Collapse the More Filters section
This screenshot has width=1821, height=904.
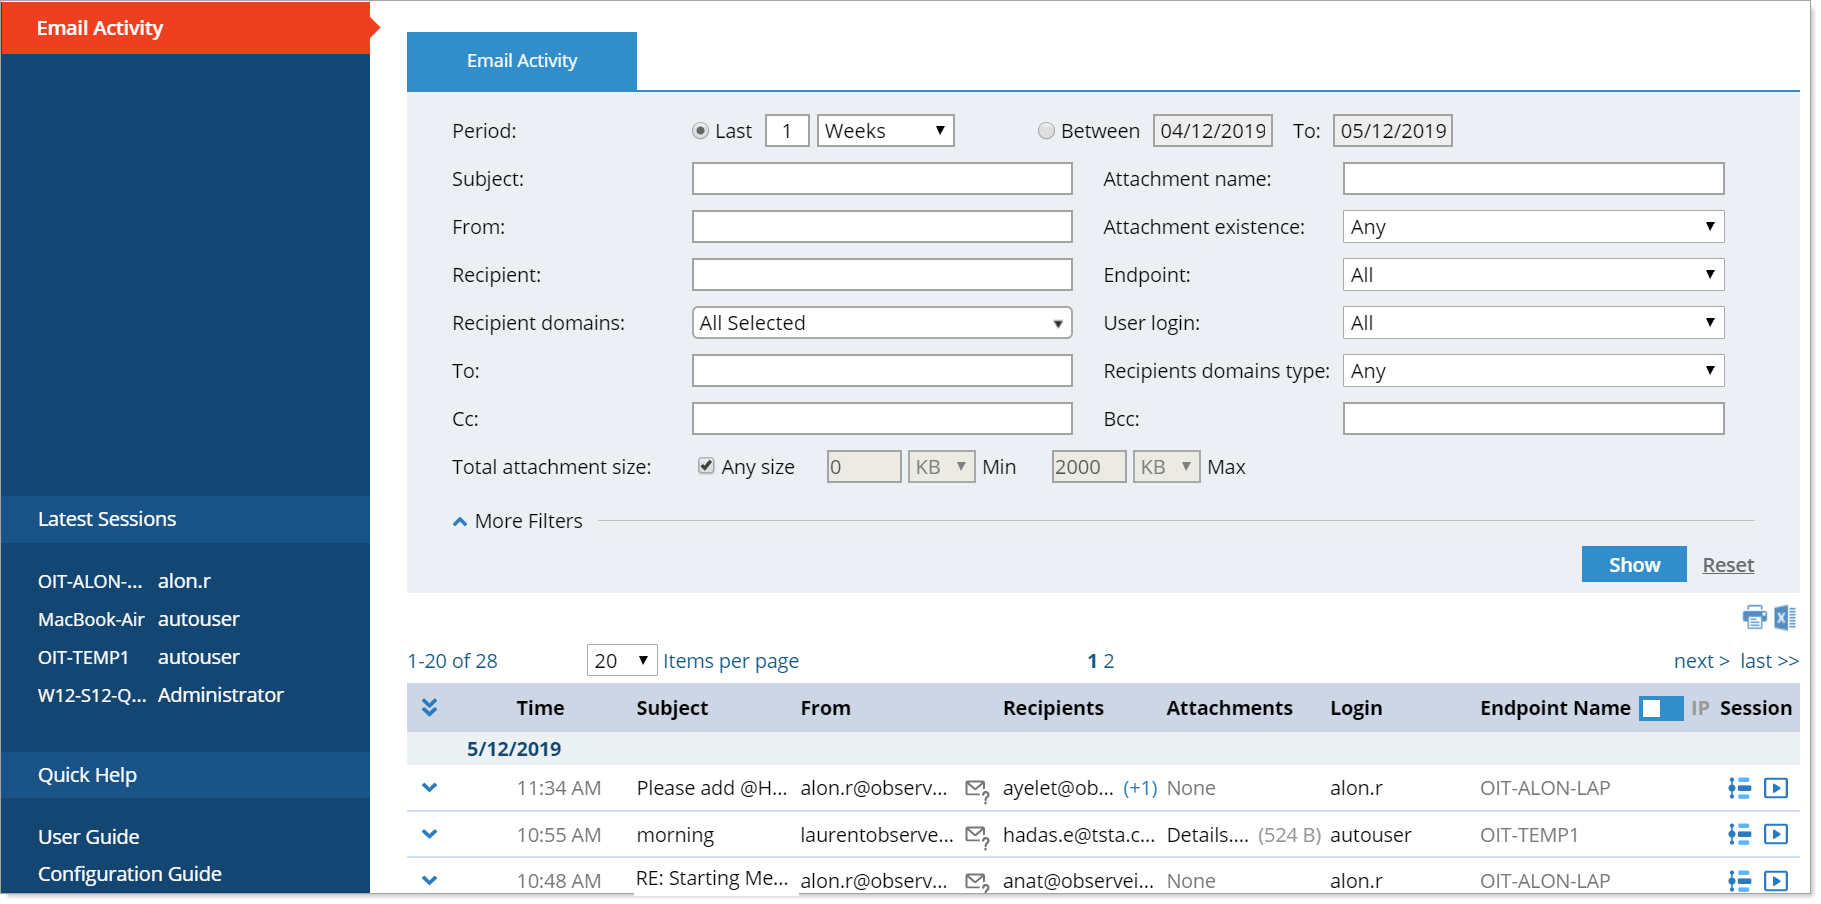click(517, 521)
